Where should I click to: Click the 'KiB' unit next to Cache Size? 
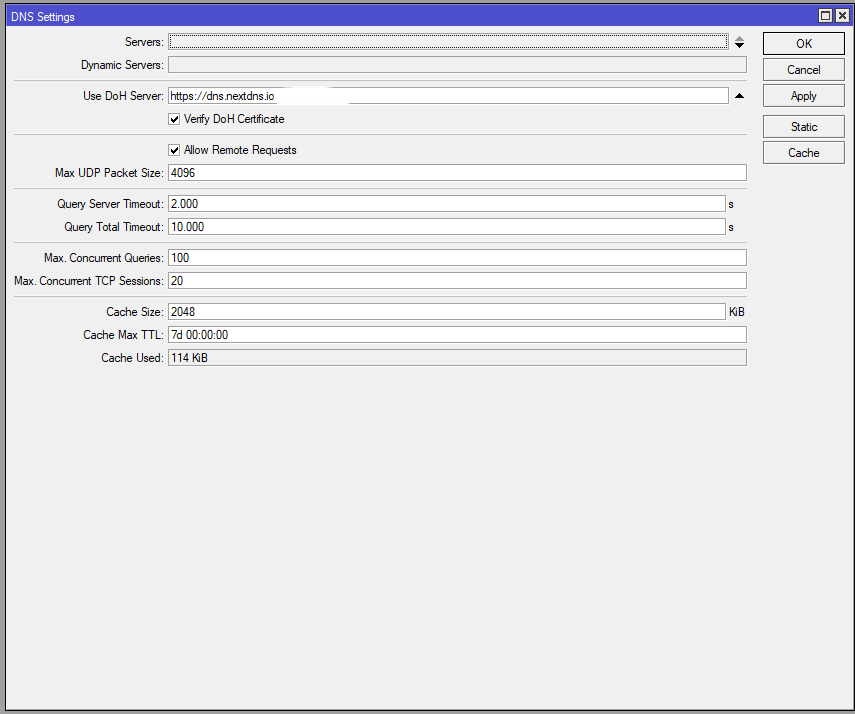pyautogui.click(x=737, y=312)
